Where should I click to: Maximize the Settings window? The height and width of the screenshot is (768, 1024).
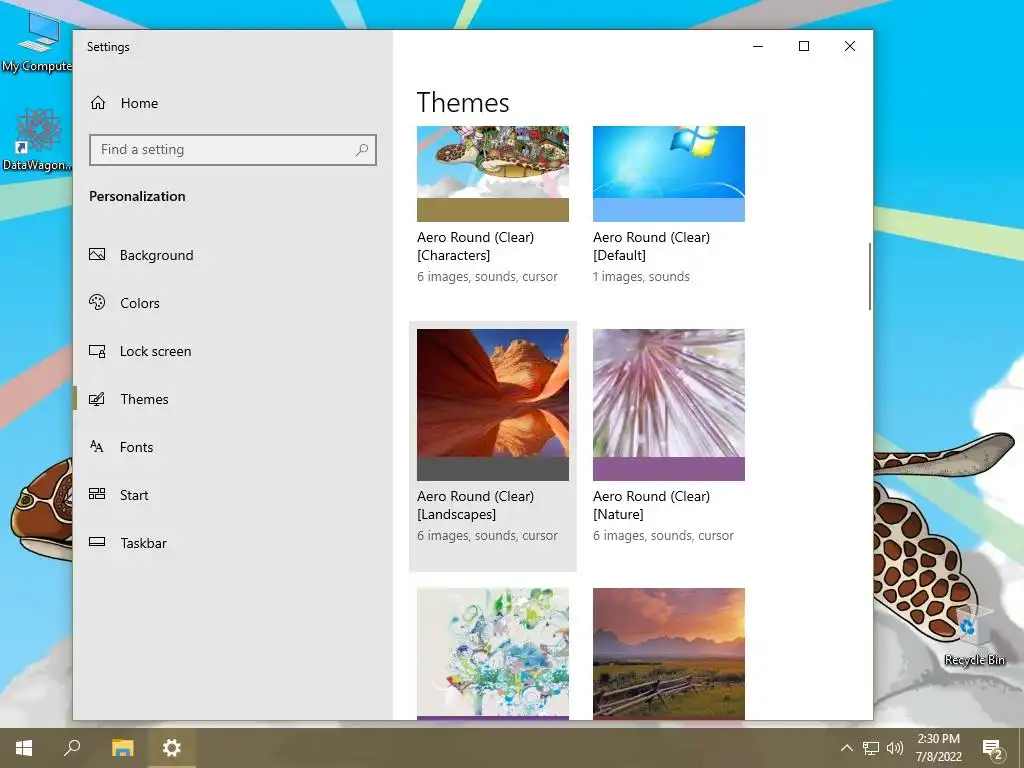(x=804, y=46)
